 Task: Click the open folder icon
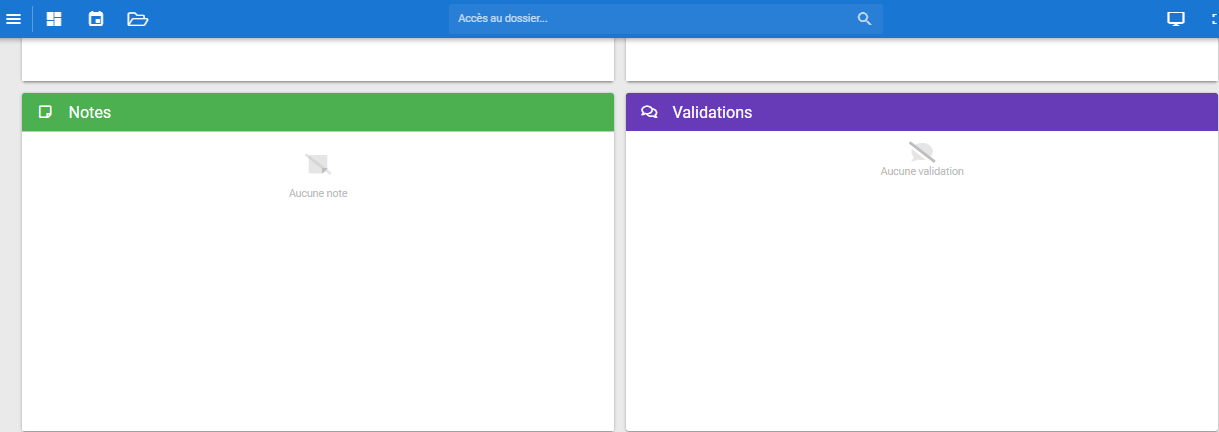click(138, 19)
